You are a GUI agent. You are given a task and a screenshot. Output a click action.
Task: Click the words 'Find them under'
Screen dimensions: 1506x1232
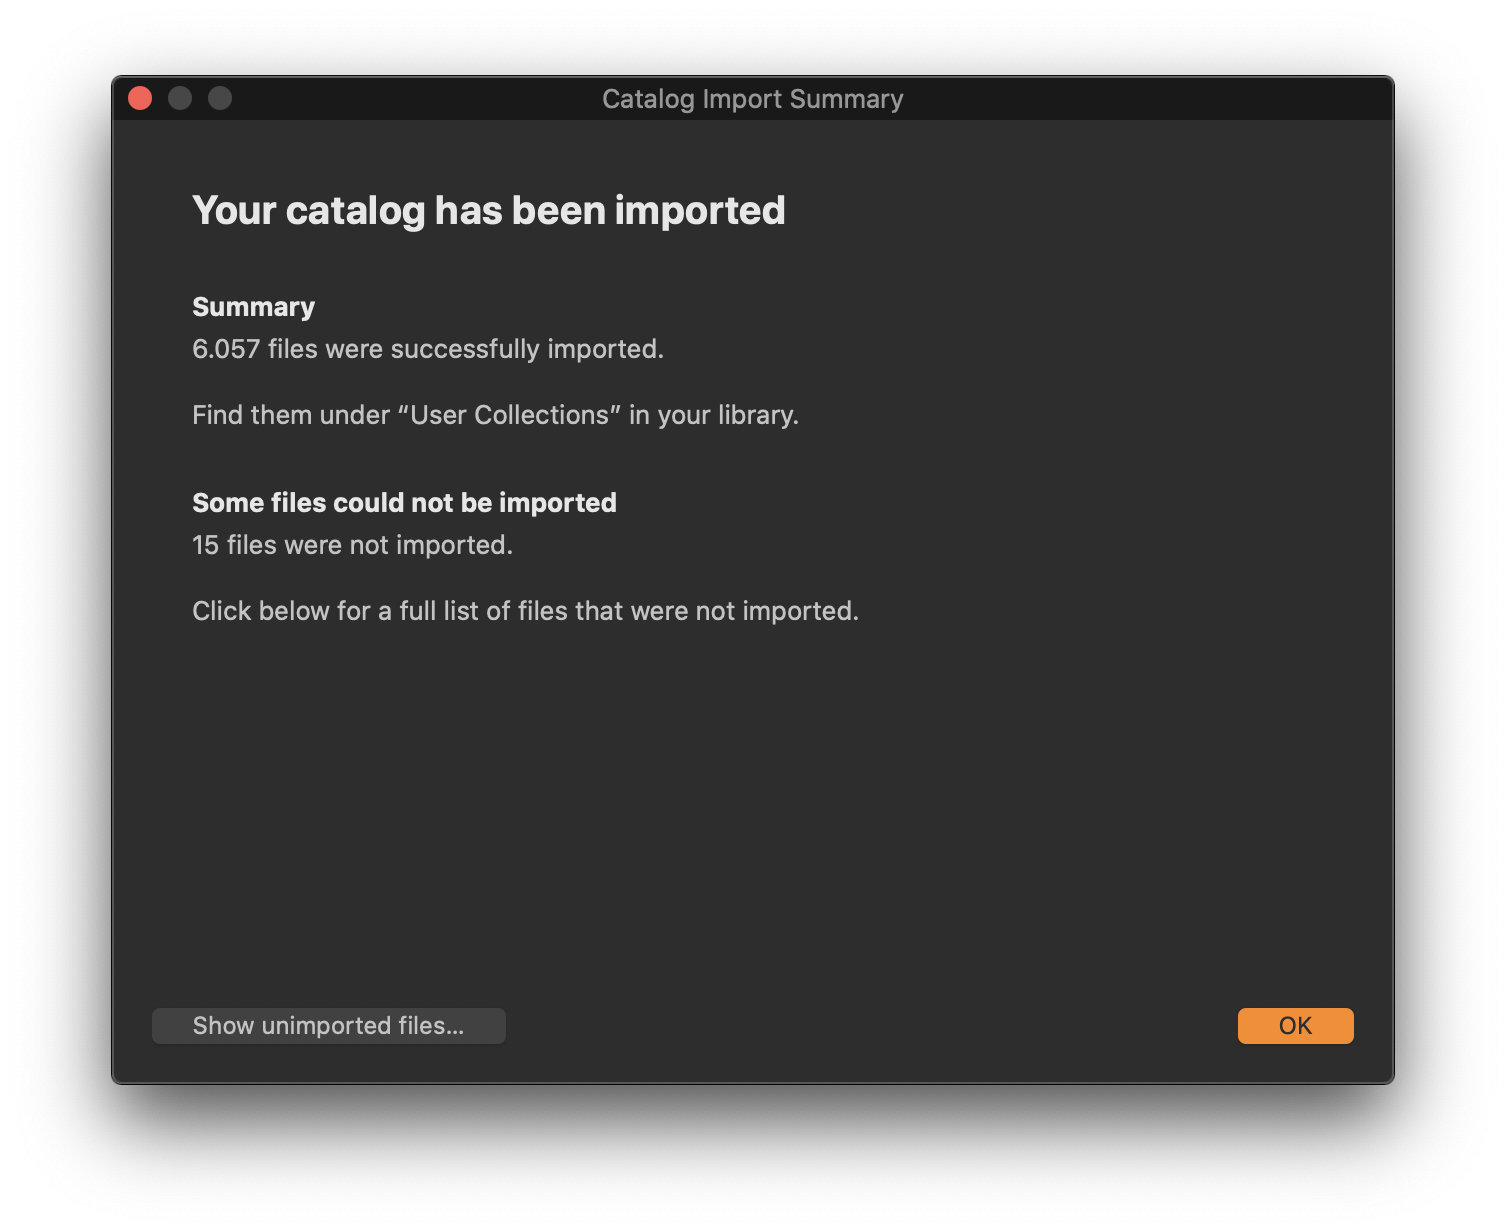[x=290, y=415]
